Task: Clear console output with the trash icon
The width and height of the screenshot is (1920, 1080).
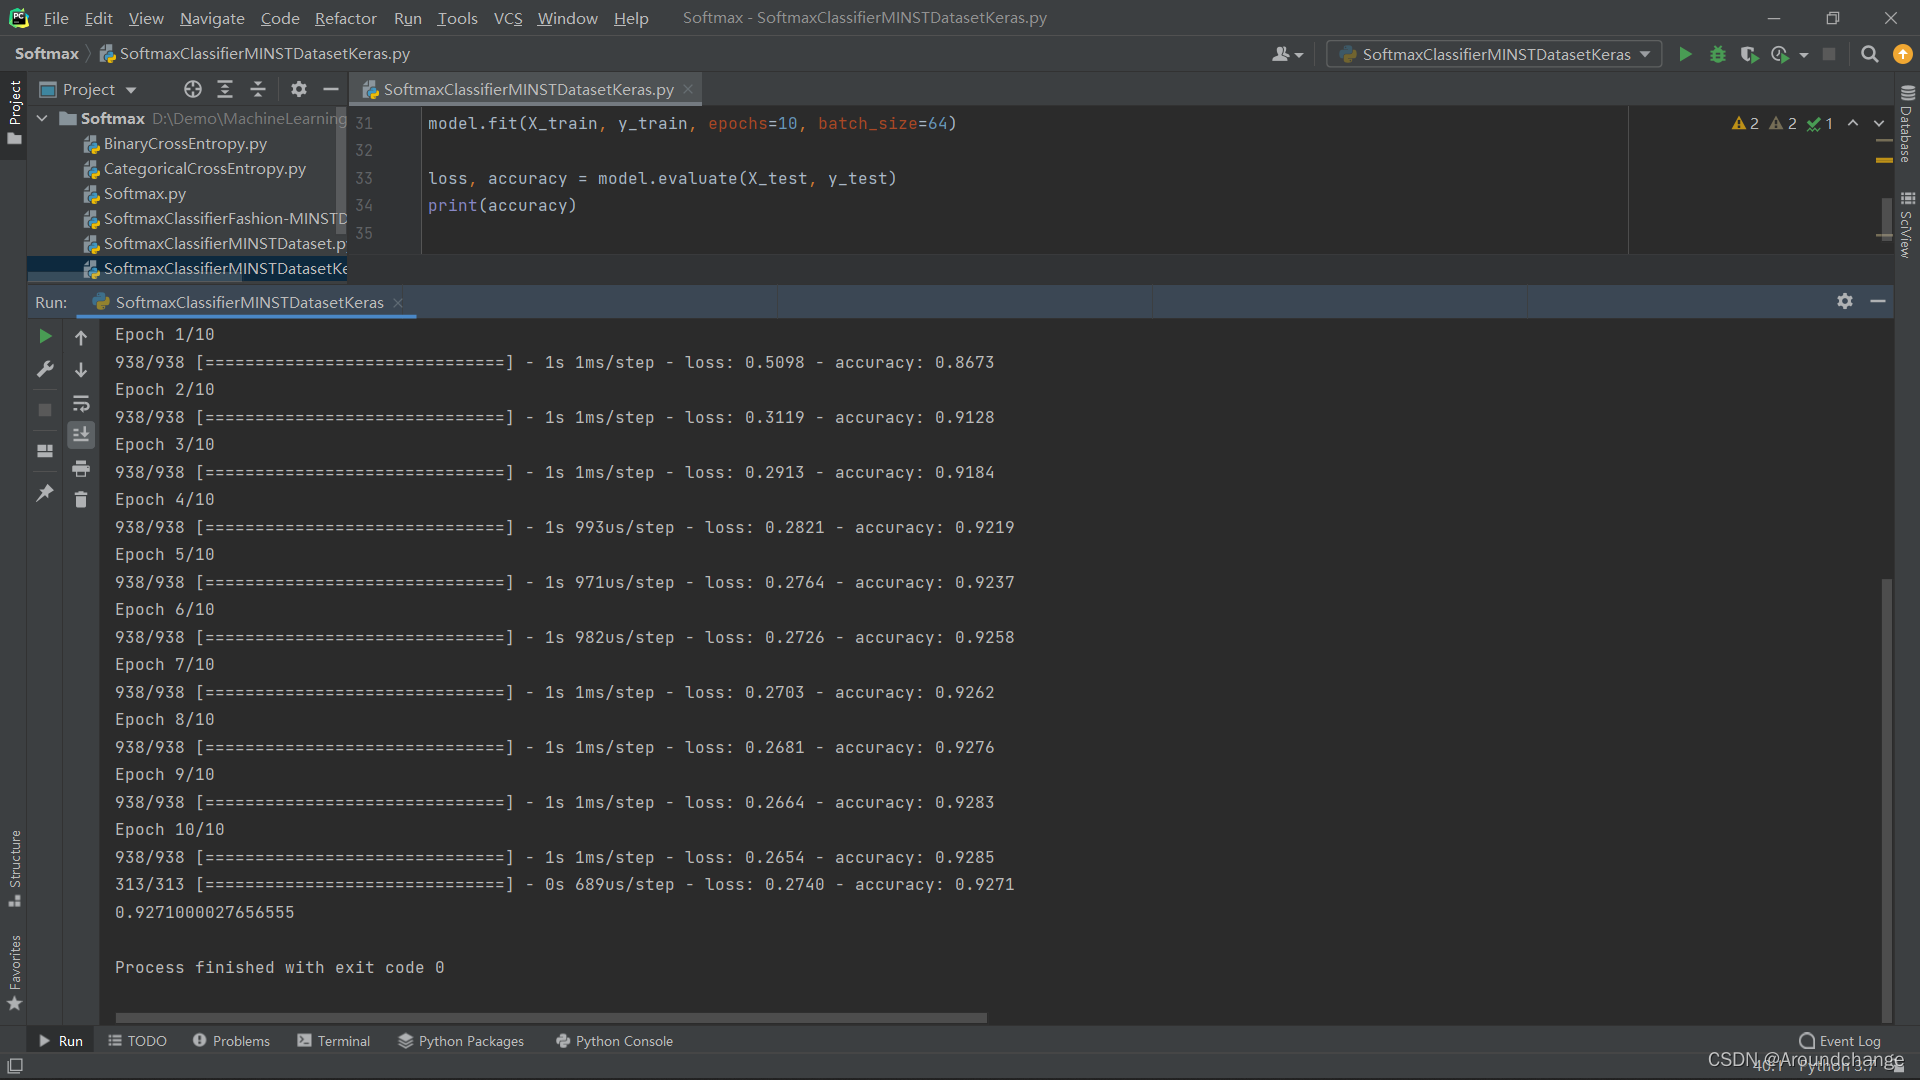Action: coord(81,500)
